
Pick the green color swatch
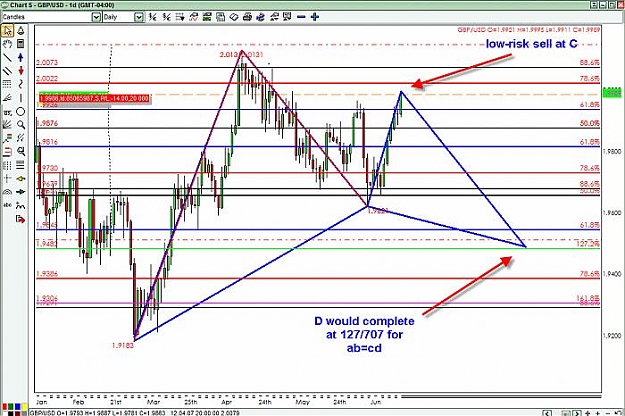pos(10,407)
